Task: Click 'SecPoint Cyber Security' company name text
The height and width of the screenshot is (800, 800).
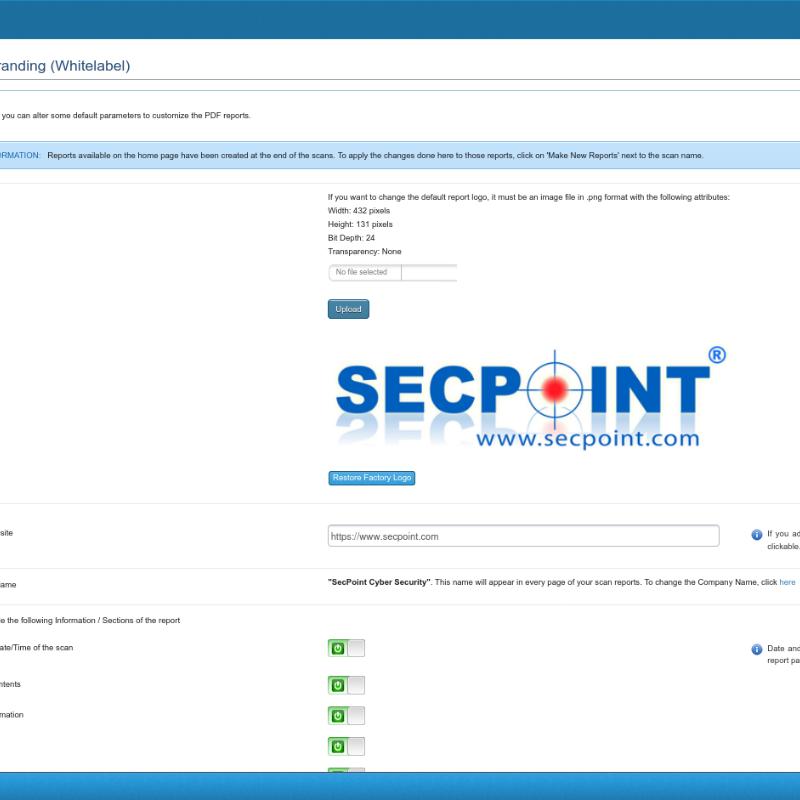Action: pos(379,582)
